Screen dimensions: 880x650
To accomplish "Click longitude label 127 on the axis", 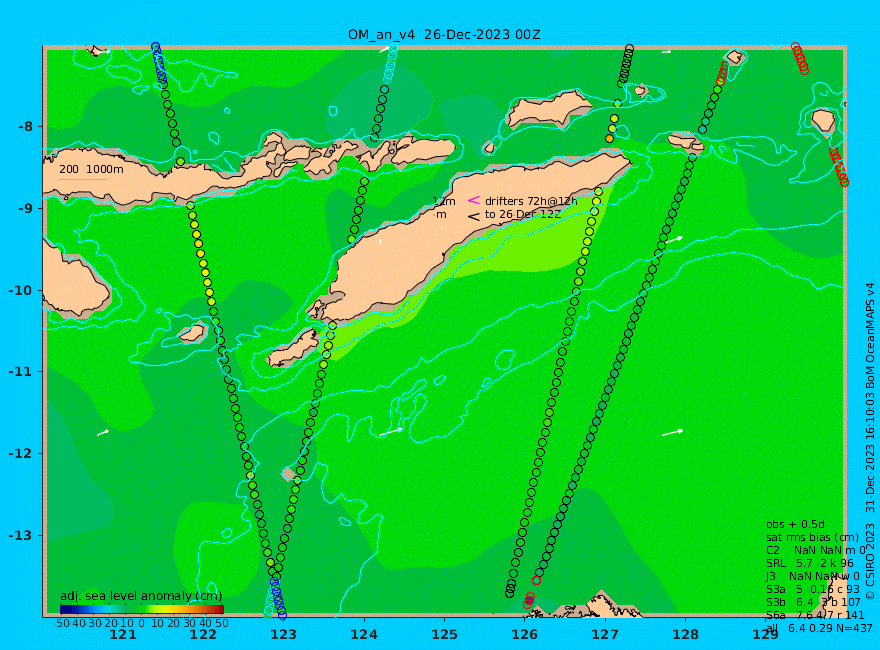I will pos(605,635).
